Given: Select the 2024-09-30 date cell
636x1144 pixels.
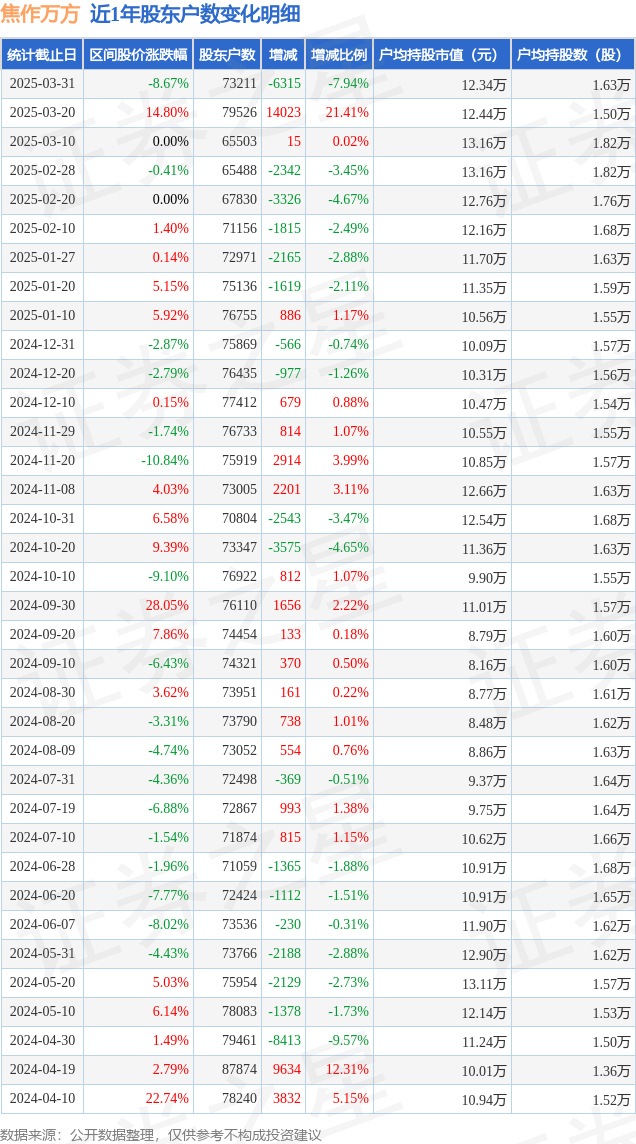Looking at the screenshot, I should pyautogui.click(x=42, y=606).
